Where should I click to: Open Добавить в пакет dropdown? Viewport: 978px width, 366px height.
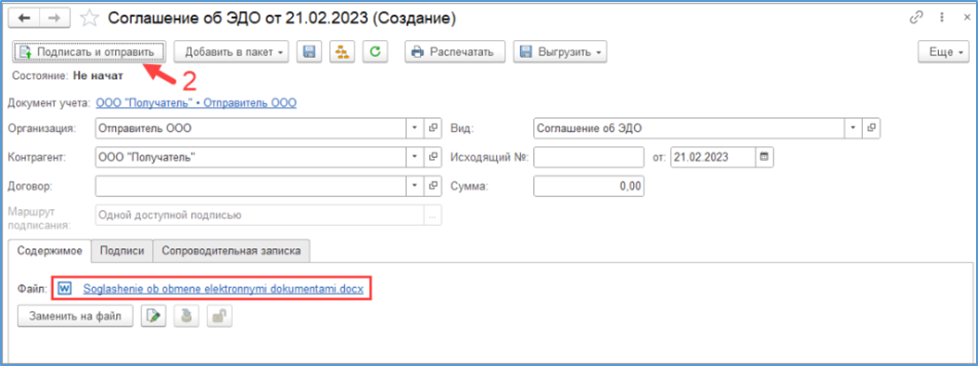pos(231,52)
